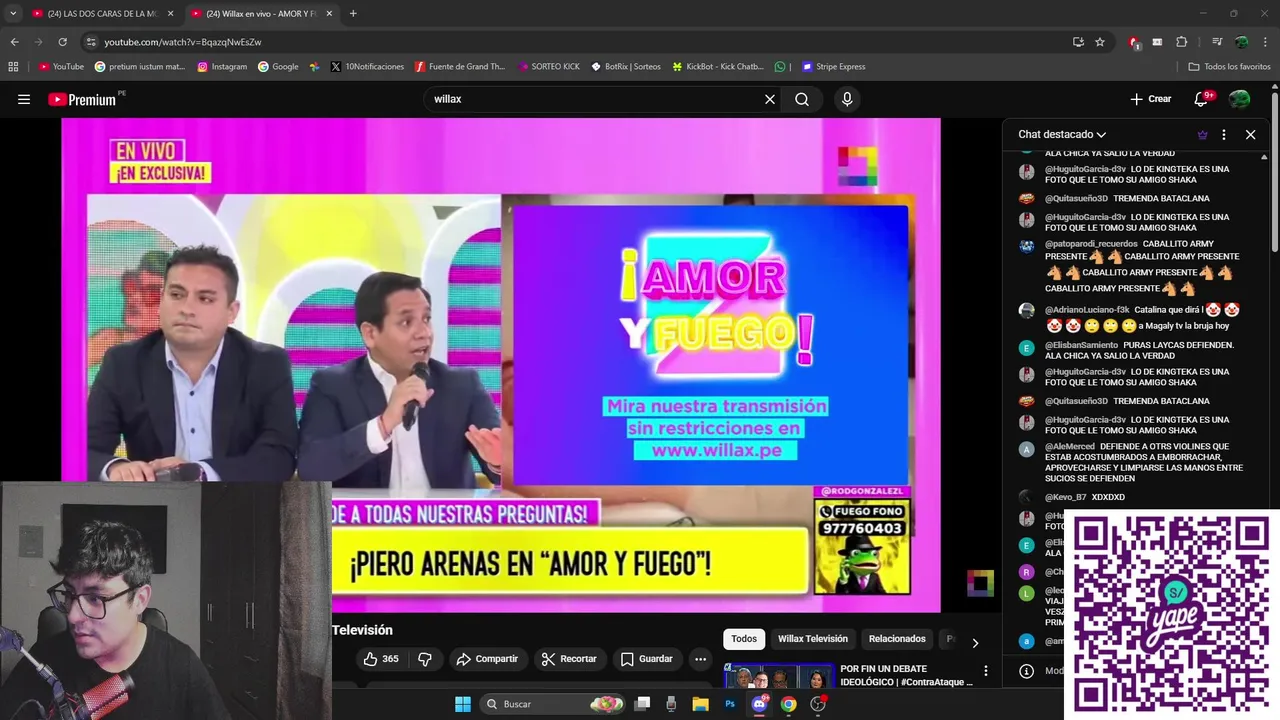Click the Amor y Fuego video player

click(501, 365)
